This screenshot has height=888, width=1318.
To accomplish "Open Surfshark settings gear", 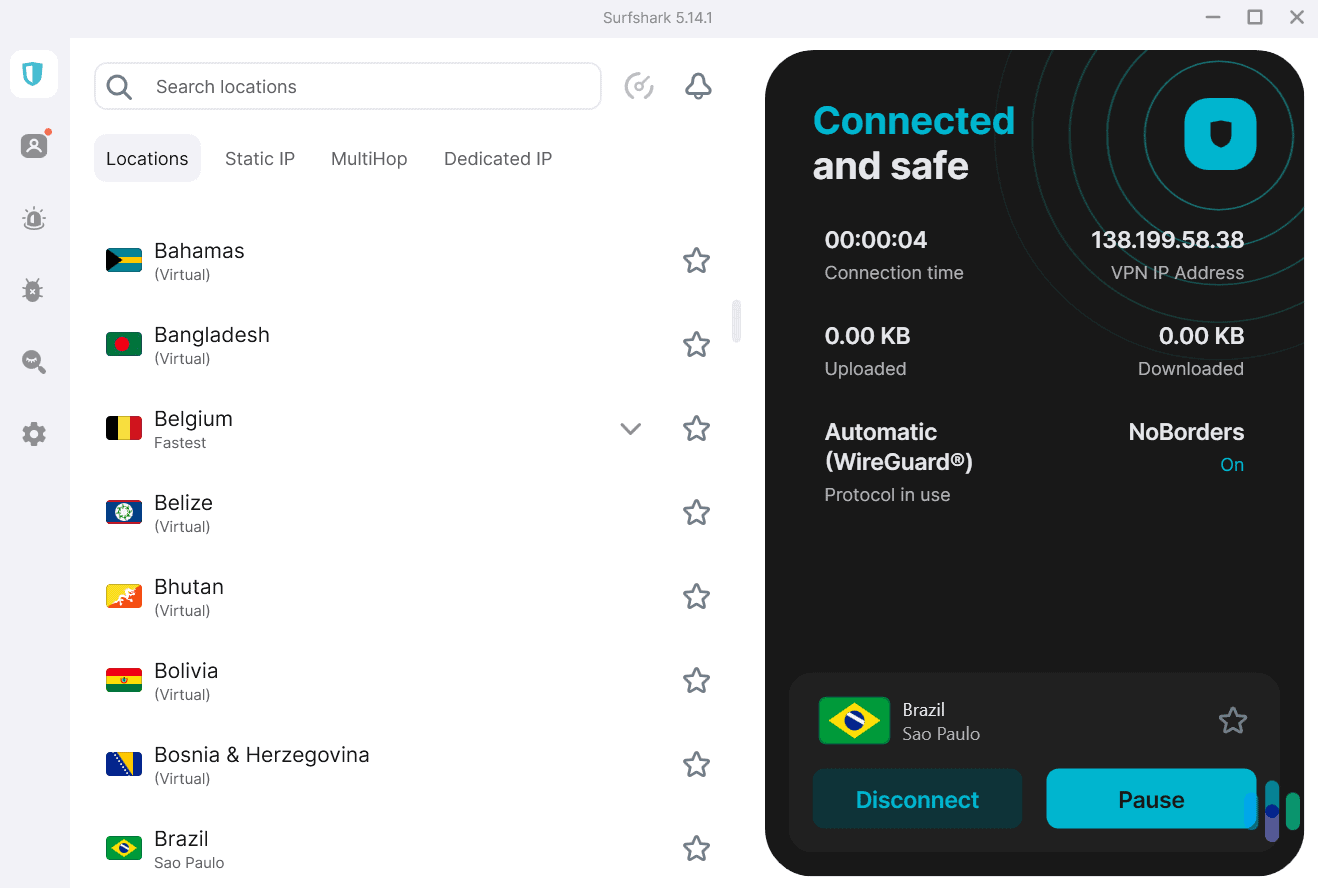I will (x=33, y=433).
